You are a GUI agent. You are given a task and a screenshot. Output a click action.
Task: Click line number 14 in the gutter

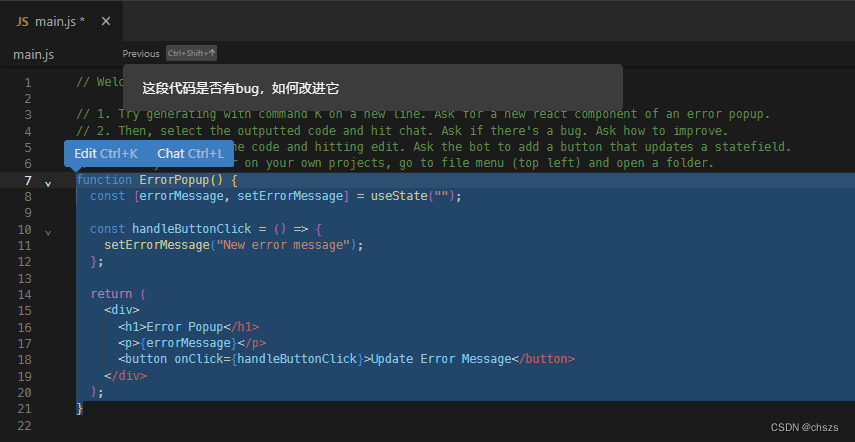[x=25, y=294]
